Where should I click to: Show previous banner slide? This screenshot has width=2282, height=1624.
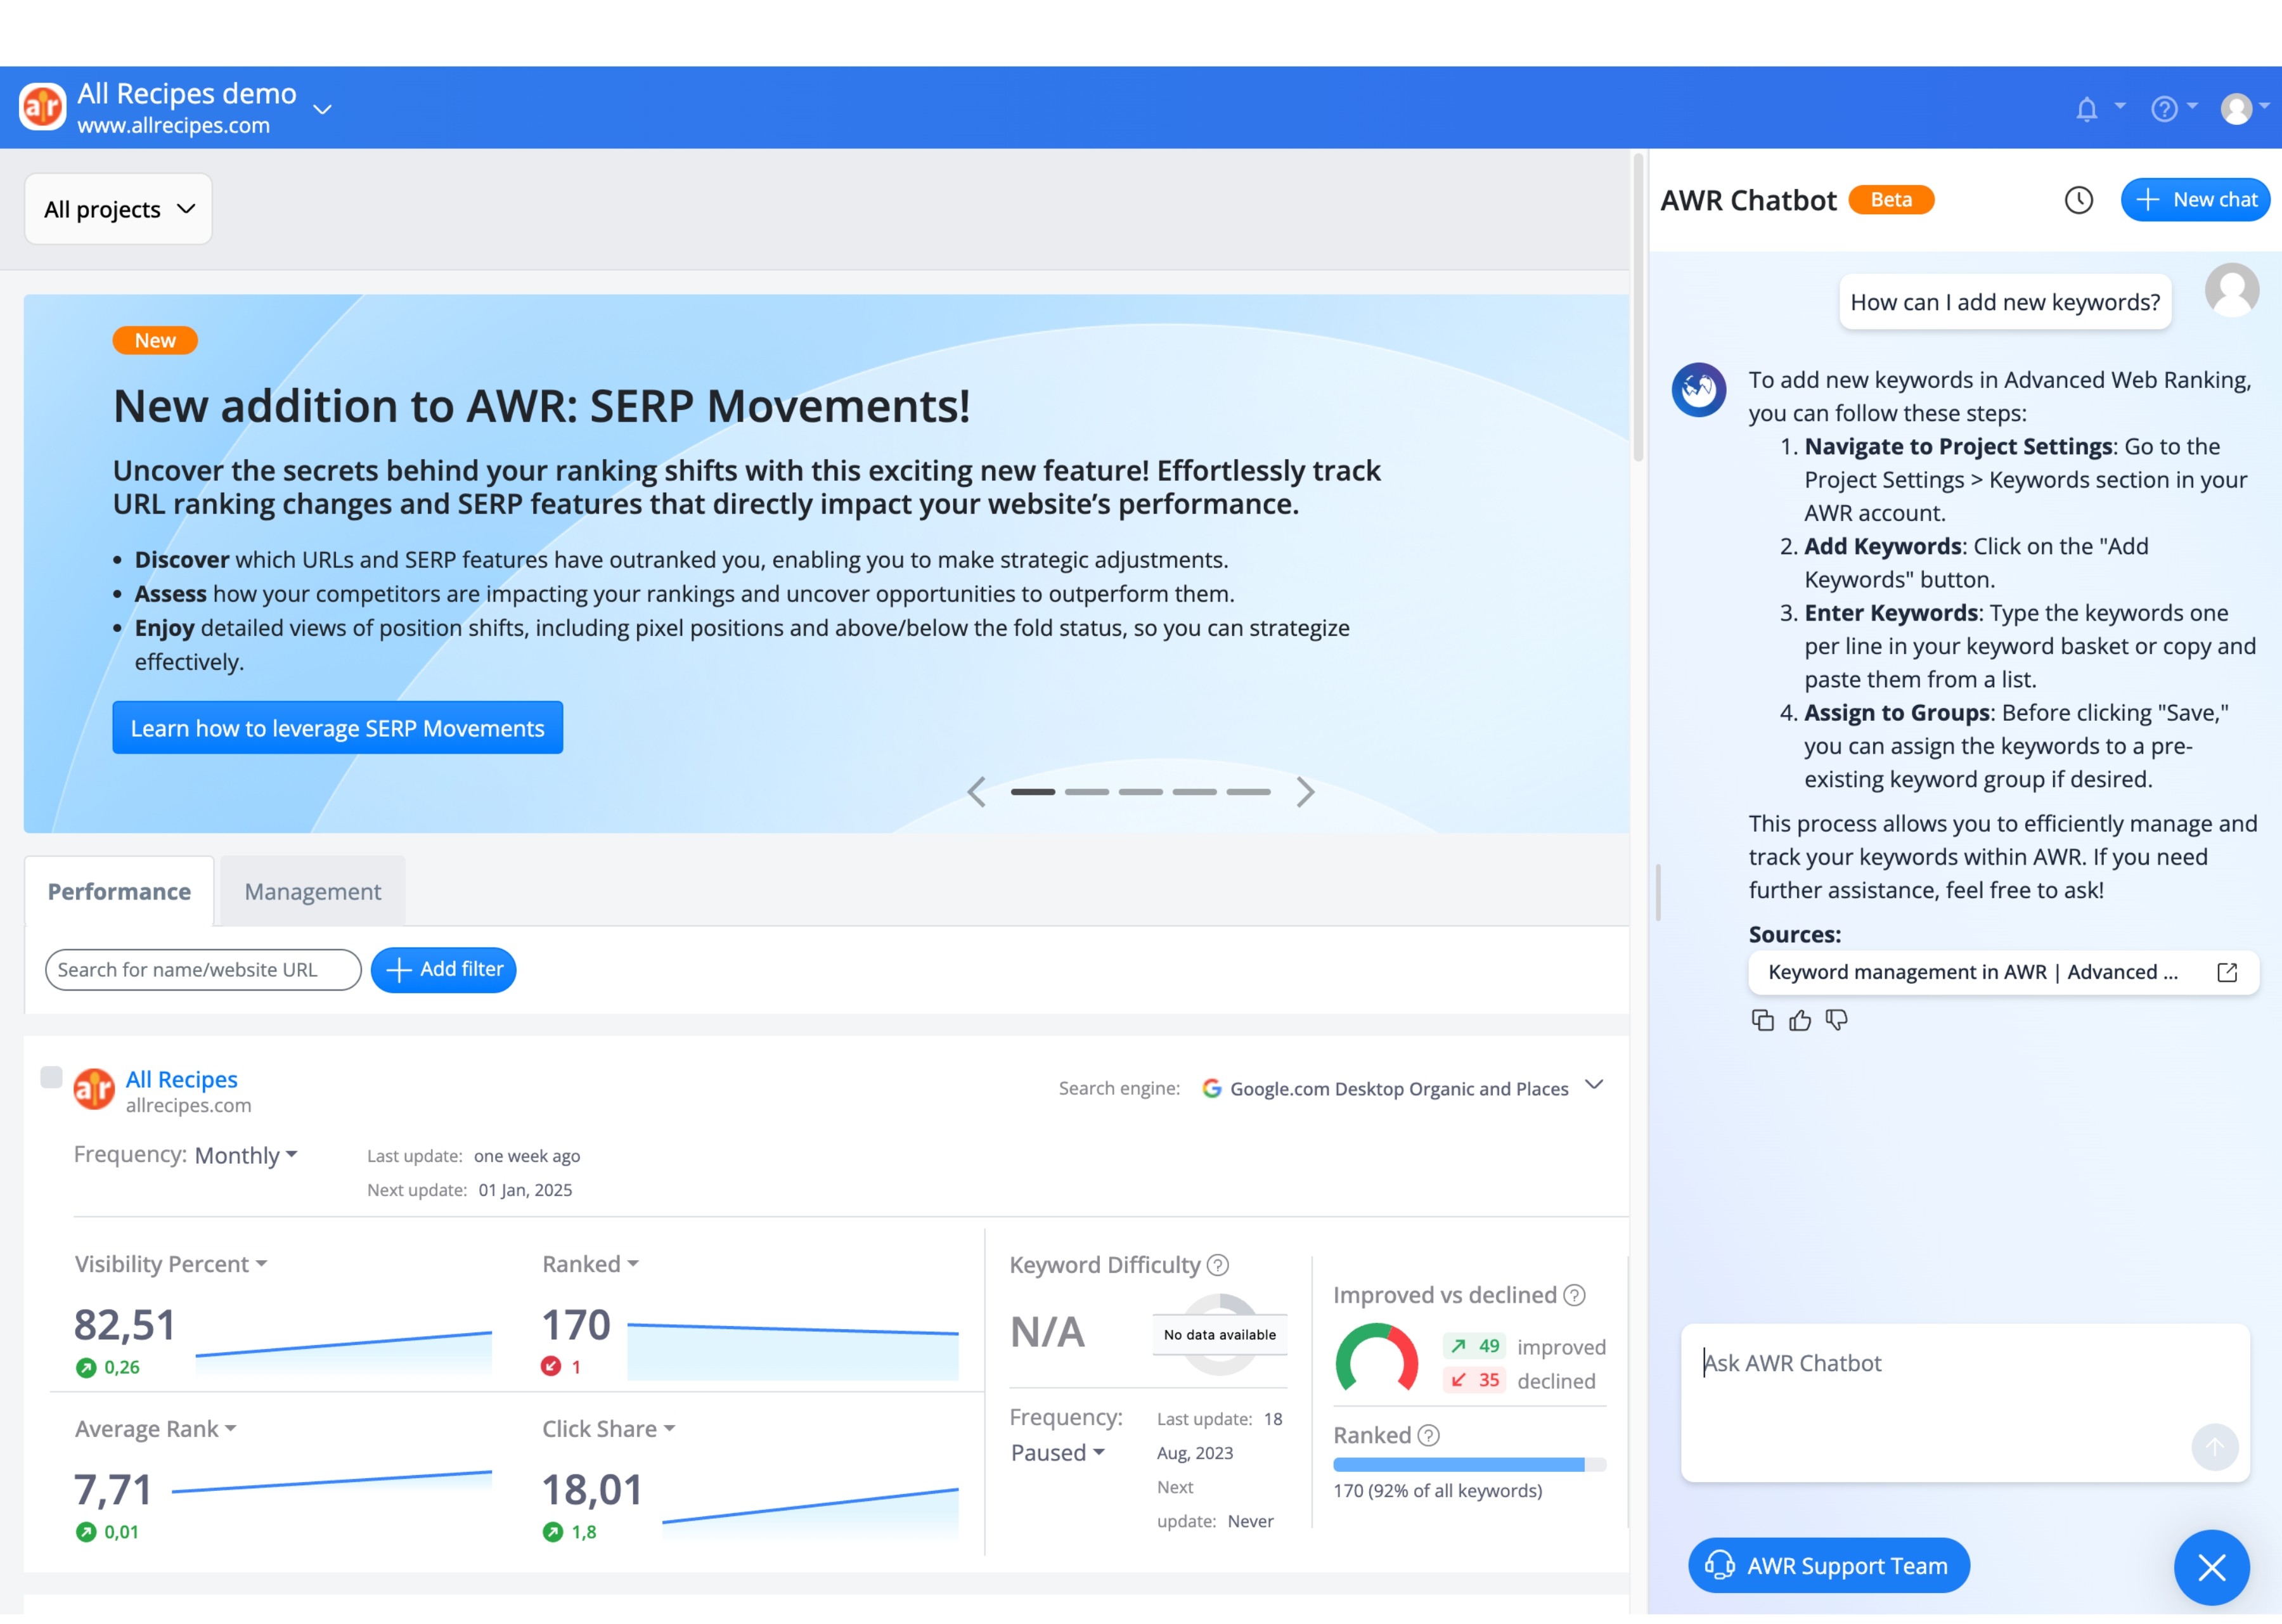(977, 792)
